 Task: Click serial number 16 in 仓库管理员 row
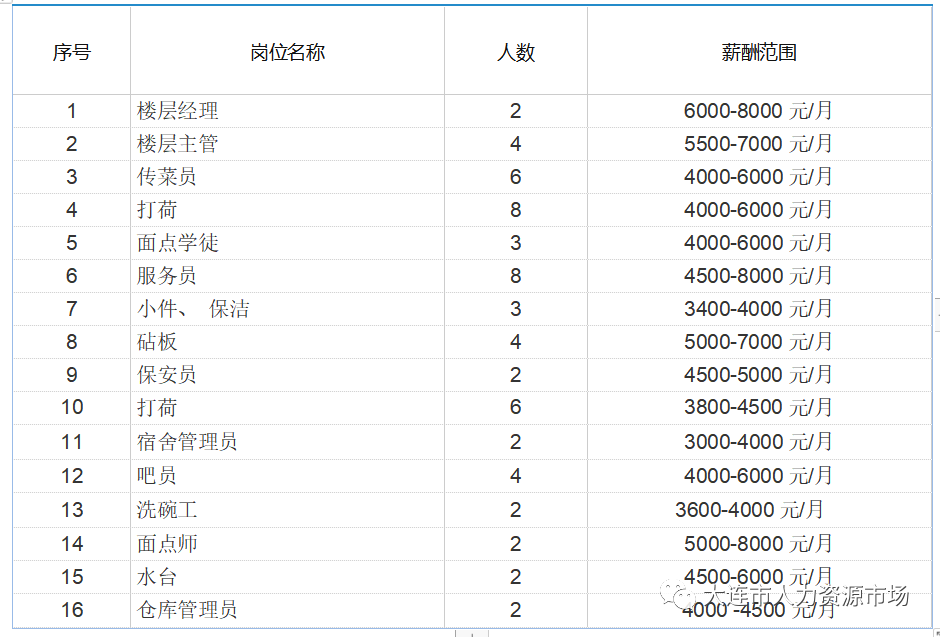72,610
